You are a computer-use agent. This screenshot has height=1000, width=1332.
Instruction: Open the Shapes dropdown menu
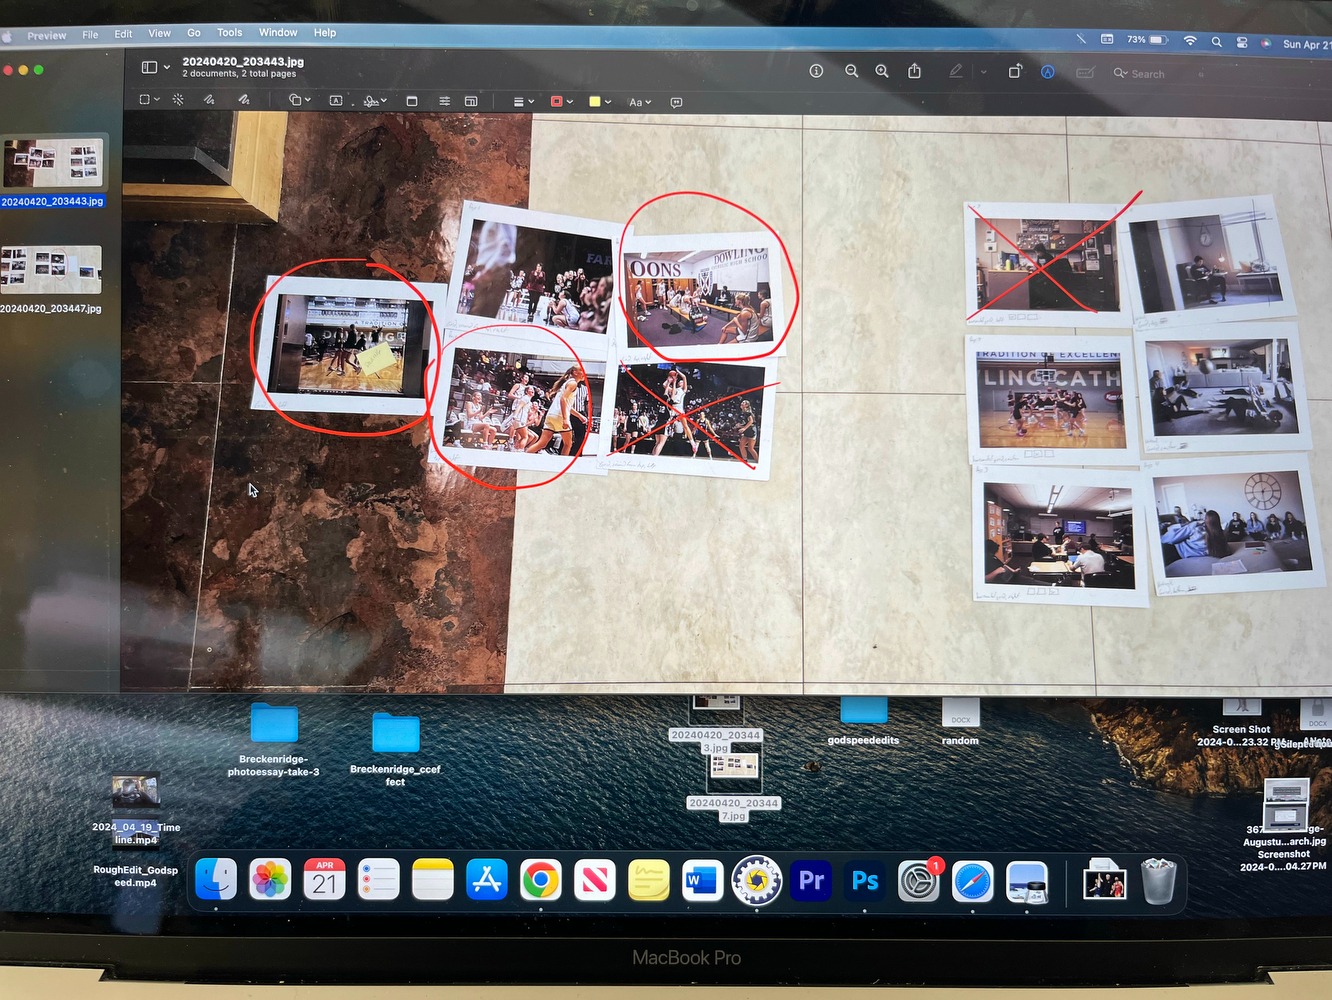coord(299,100)
